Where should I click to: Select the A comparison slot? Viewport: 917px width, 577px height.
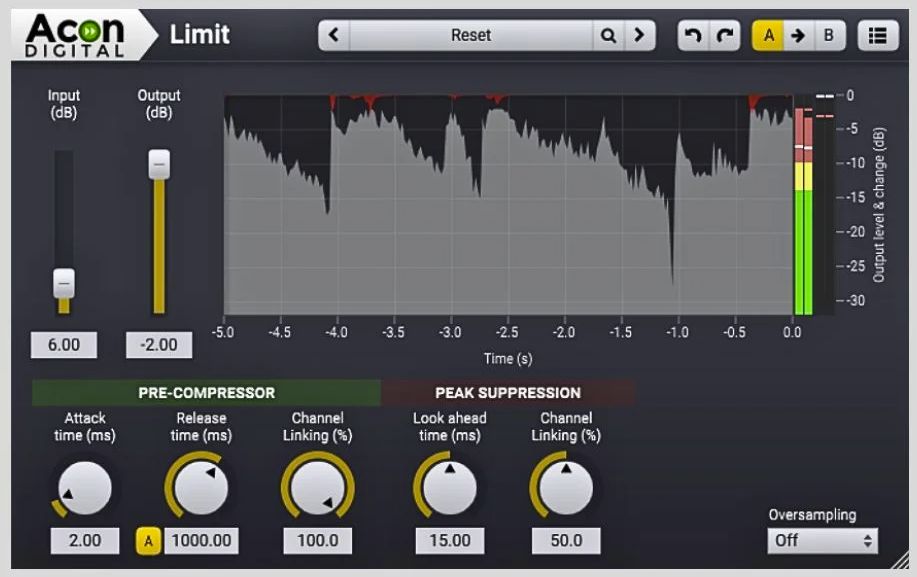pyautogui.click(x=768, y=35)
